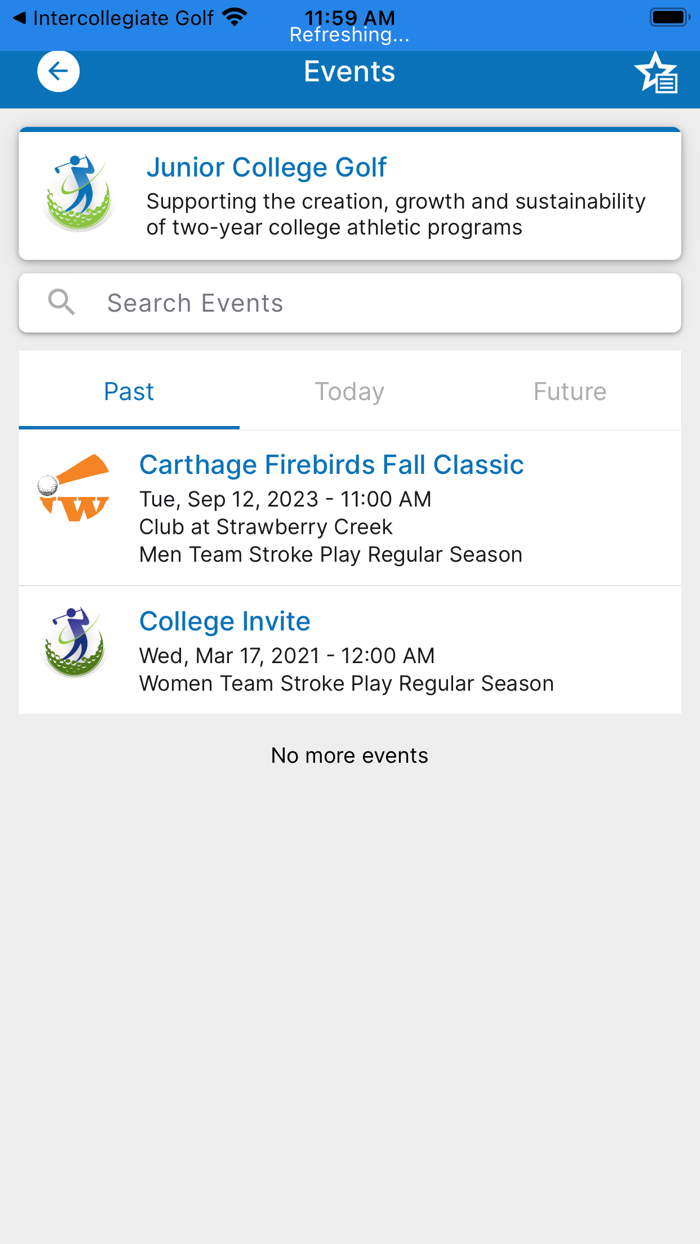The height and width of the screenshot is (1244, 700).
Task: Tap the Wi-Fi icon in the status bar
Action: click(234, 17)
